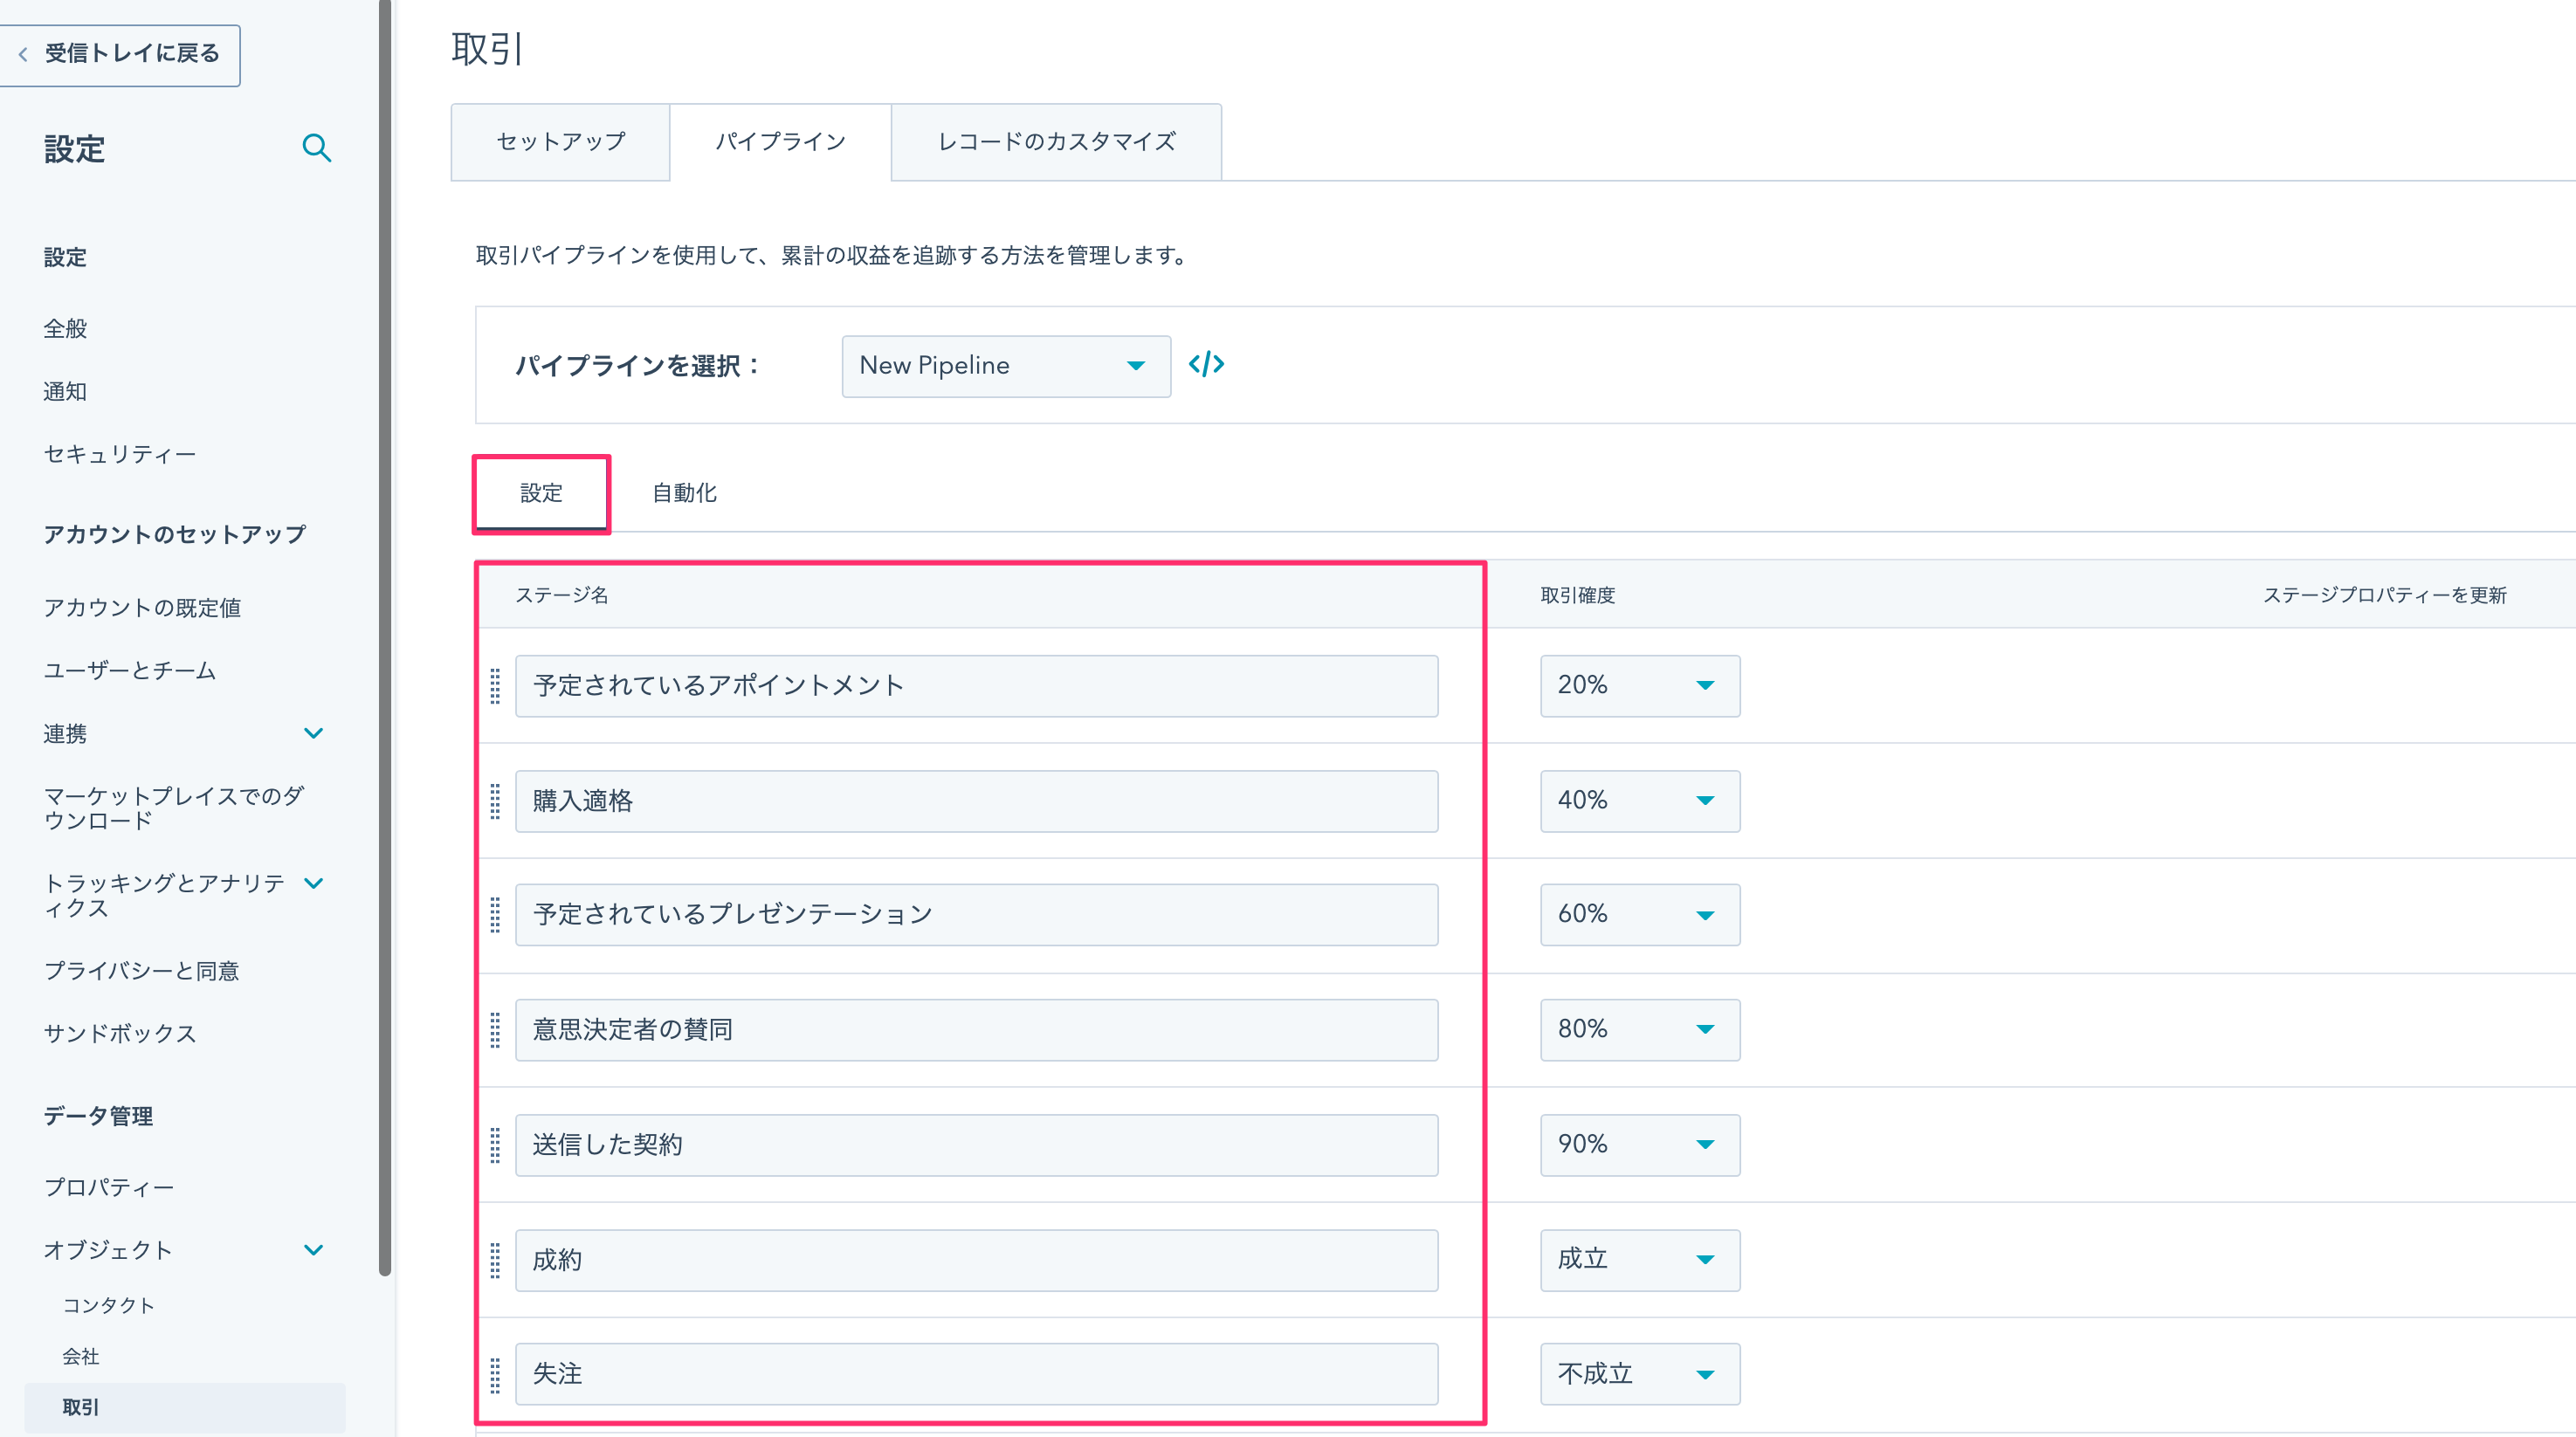Select 会社 under オブジェクト
Image resolution: width=2576 pixels, height=1437 pixels.
point(81,1357)
